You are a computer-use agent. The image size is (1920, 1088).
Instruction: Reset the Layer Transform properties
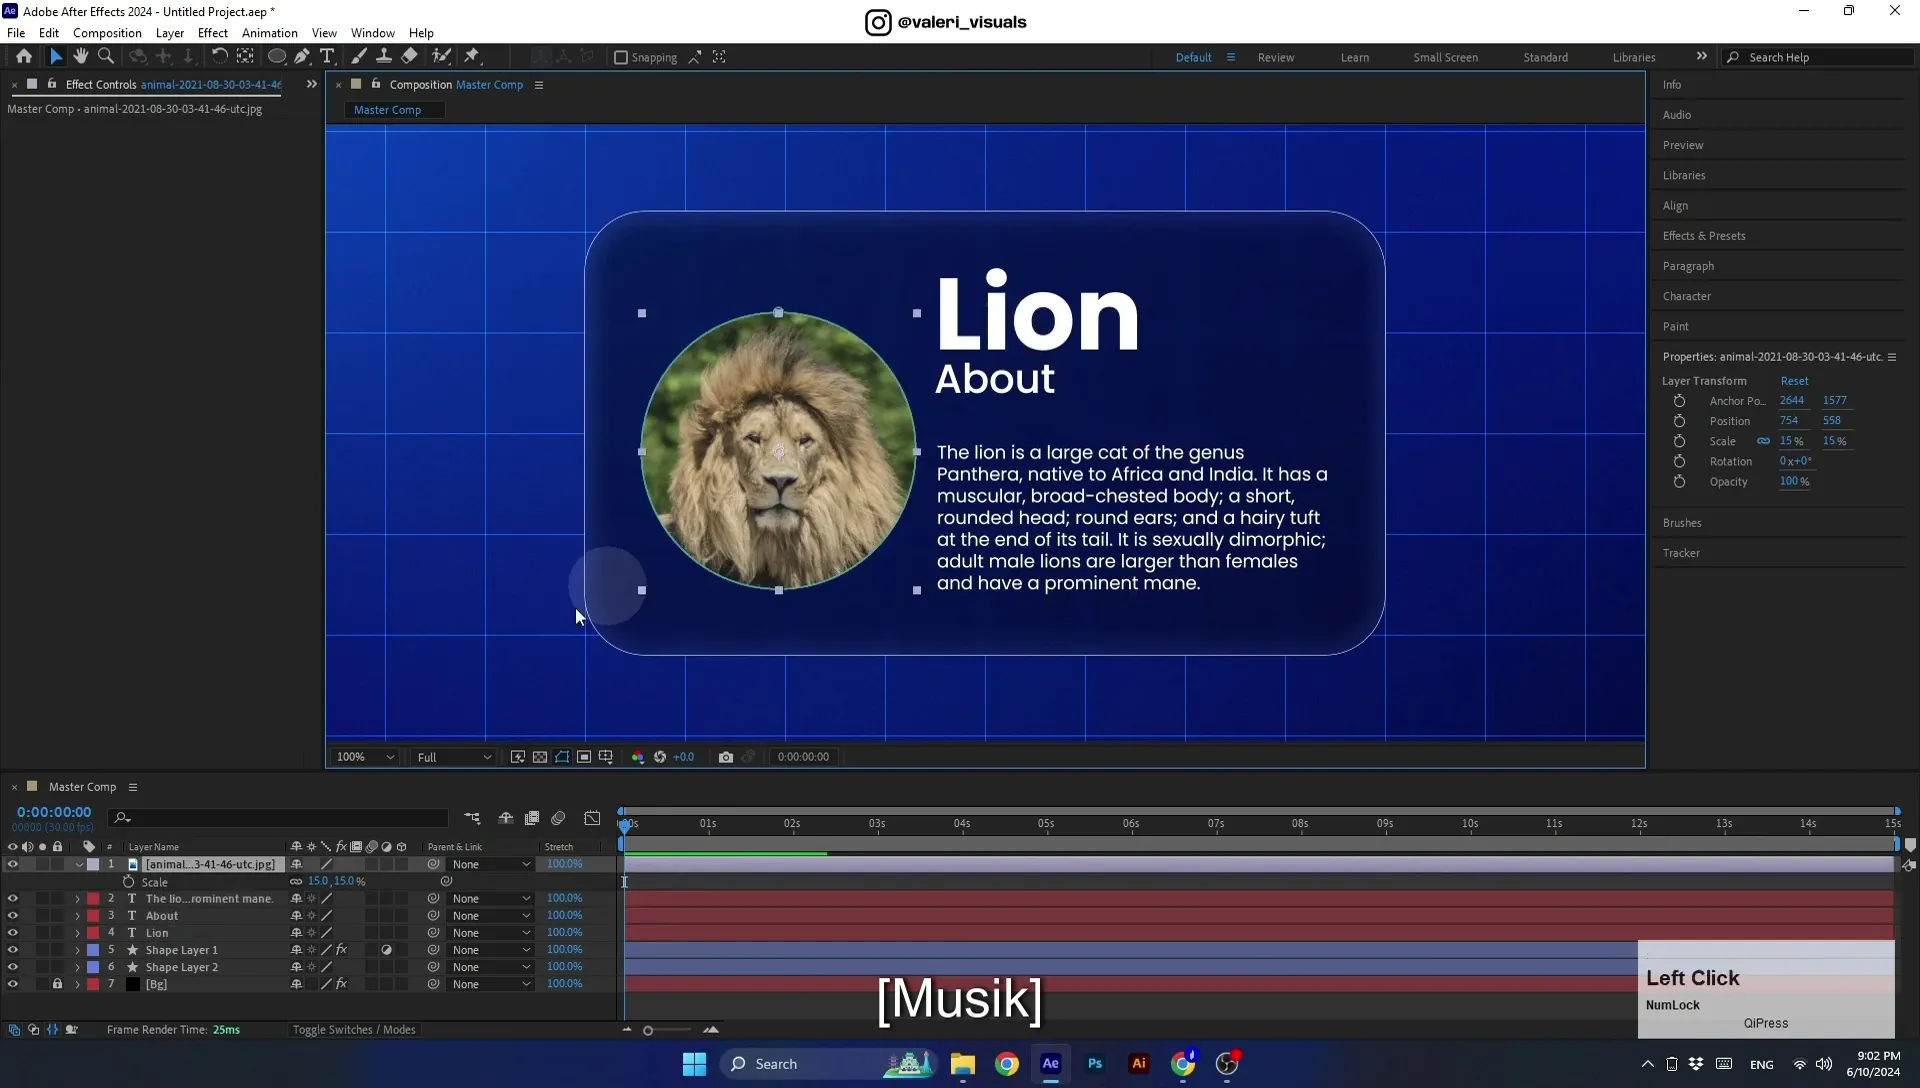pyautogui.click(x=1794, y=381)
